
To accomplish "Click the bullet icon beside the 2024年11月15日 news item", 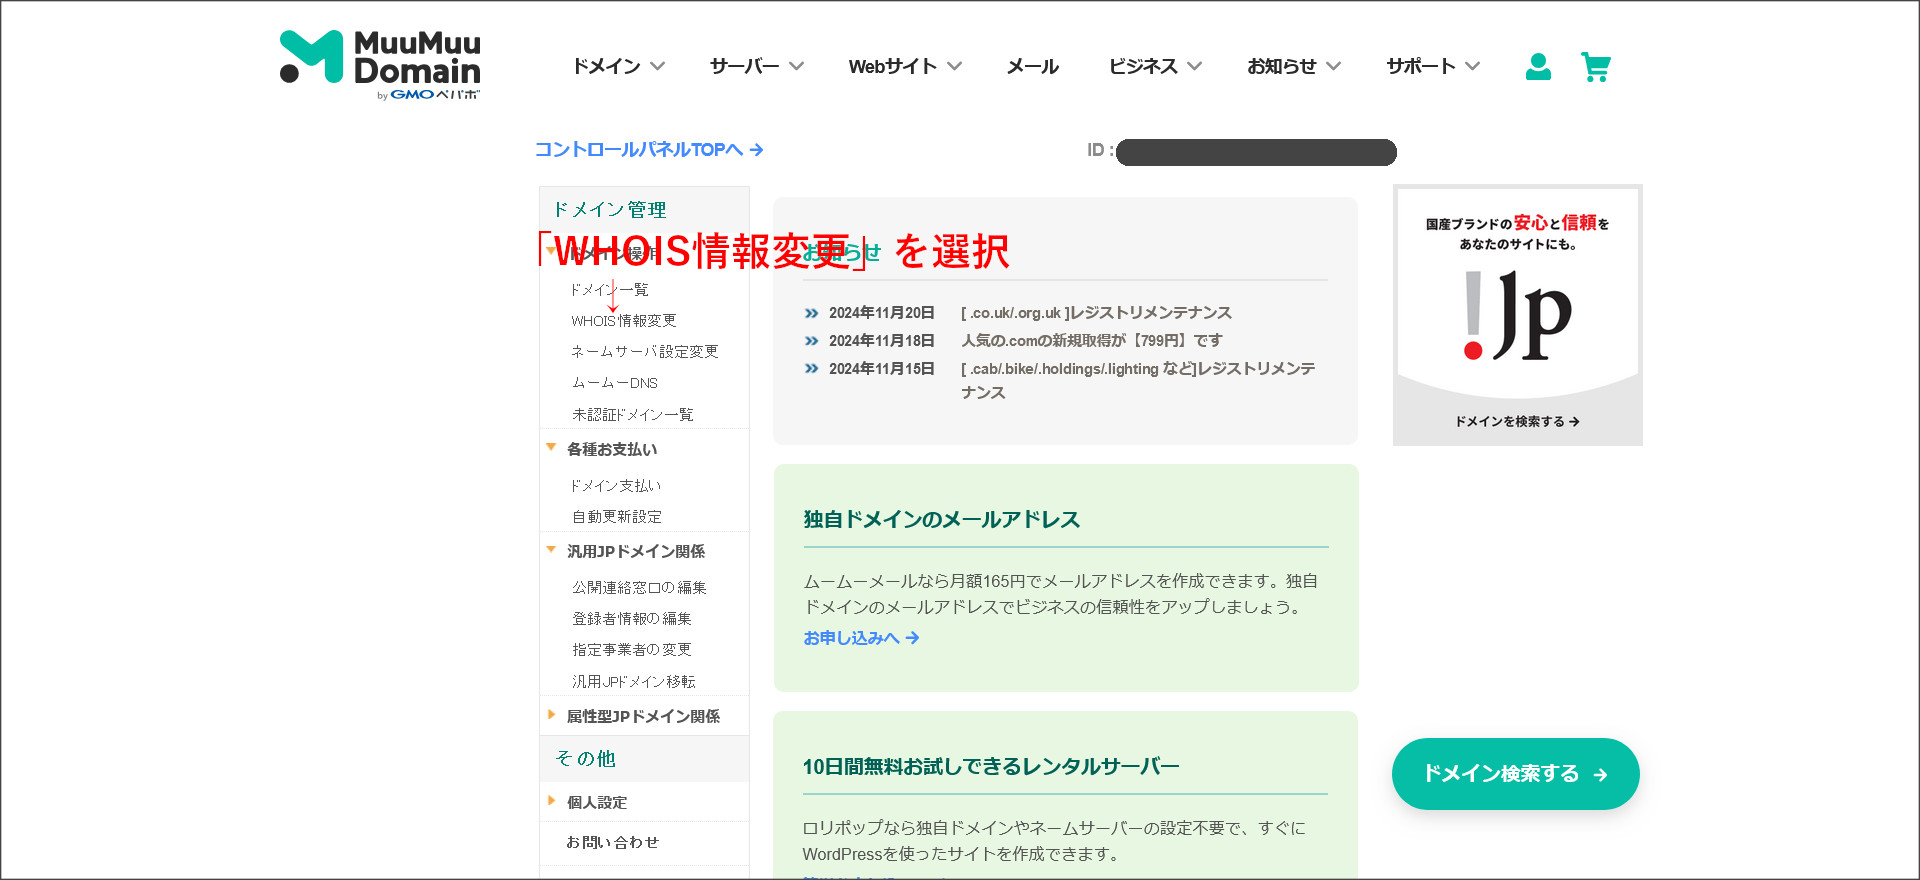I will click(x=811, y=369).
